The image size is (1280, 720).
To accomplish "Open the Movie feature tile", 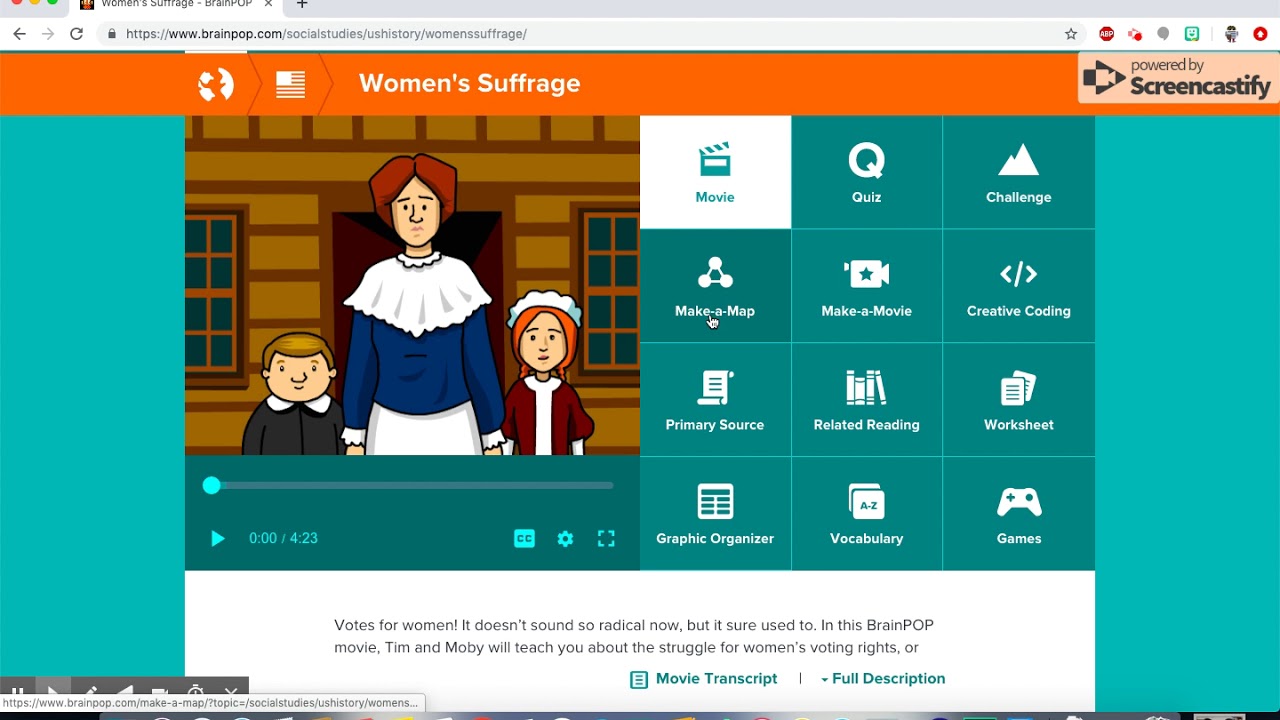I will [x=715, y=172].
